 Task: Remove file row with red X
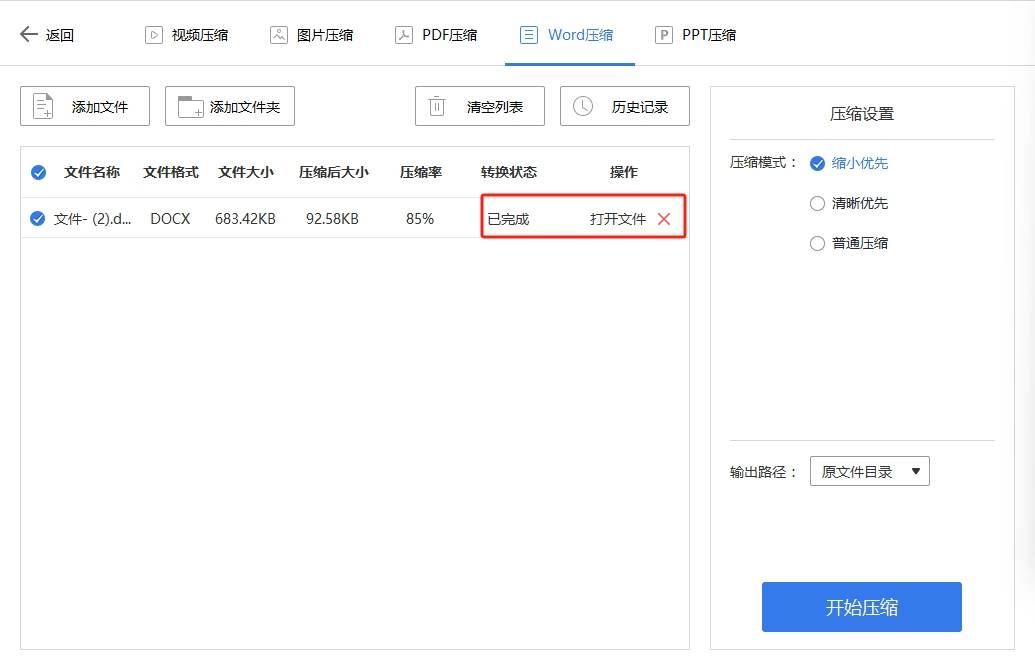click(x=664, y=218)
